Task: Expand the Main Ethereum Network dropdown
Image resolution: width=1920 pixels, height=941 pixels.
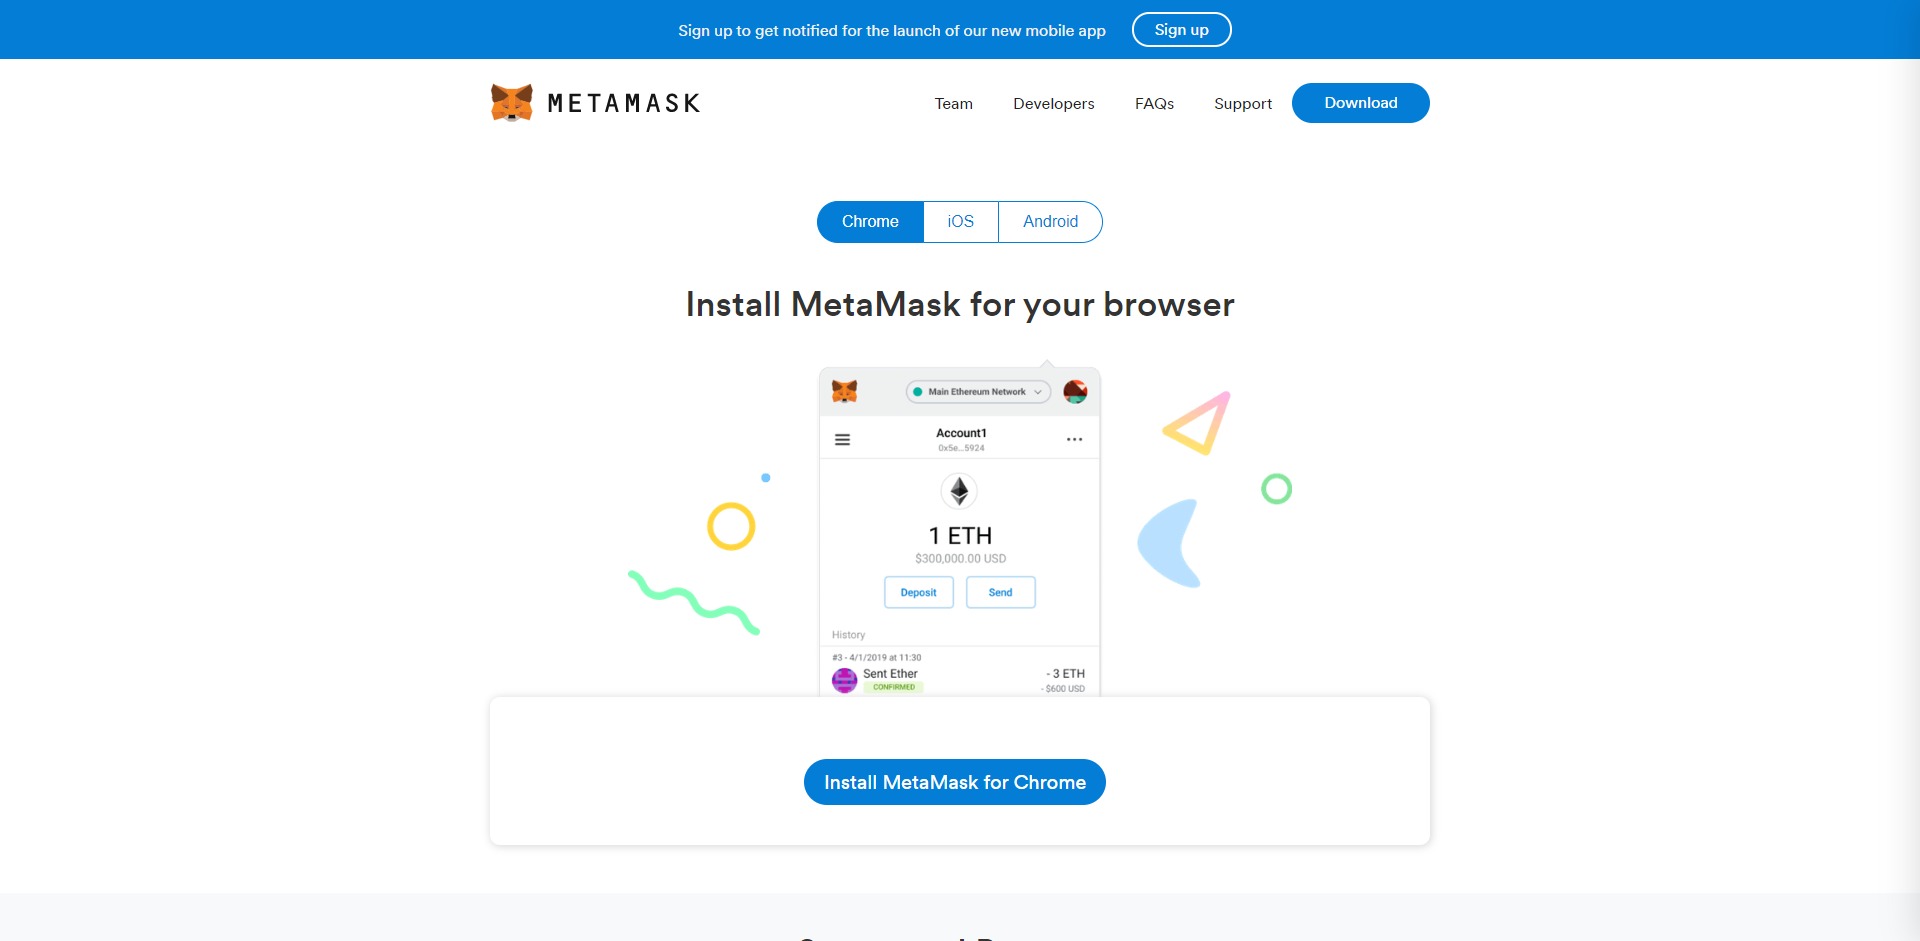Action: (978, 392)
